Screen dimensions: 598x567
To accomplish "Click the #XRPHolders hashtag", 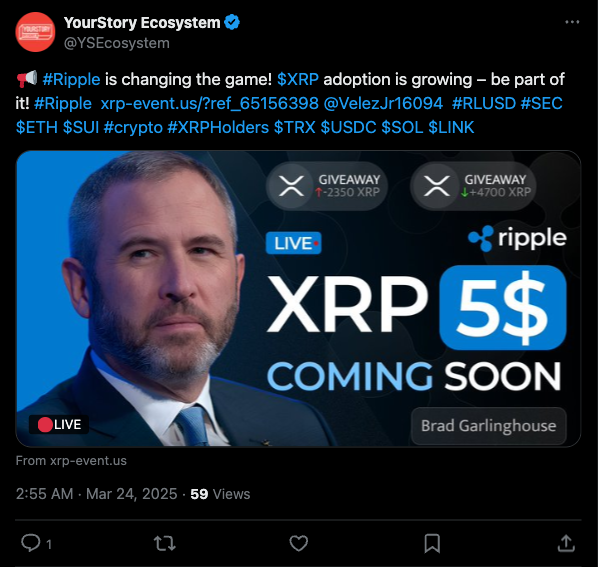I will coord(218,127).
